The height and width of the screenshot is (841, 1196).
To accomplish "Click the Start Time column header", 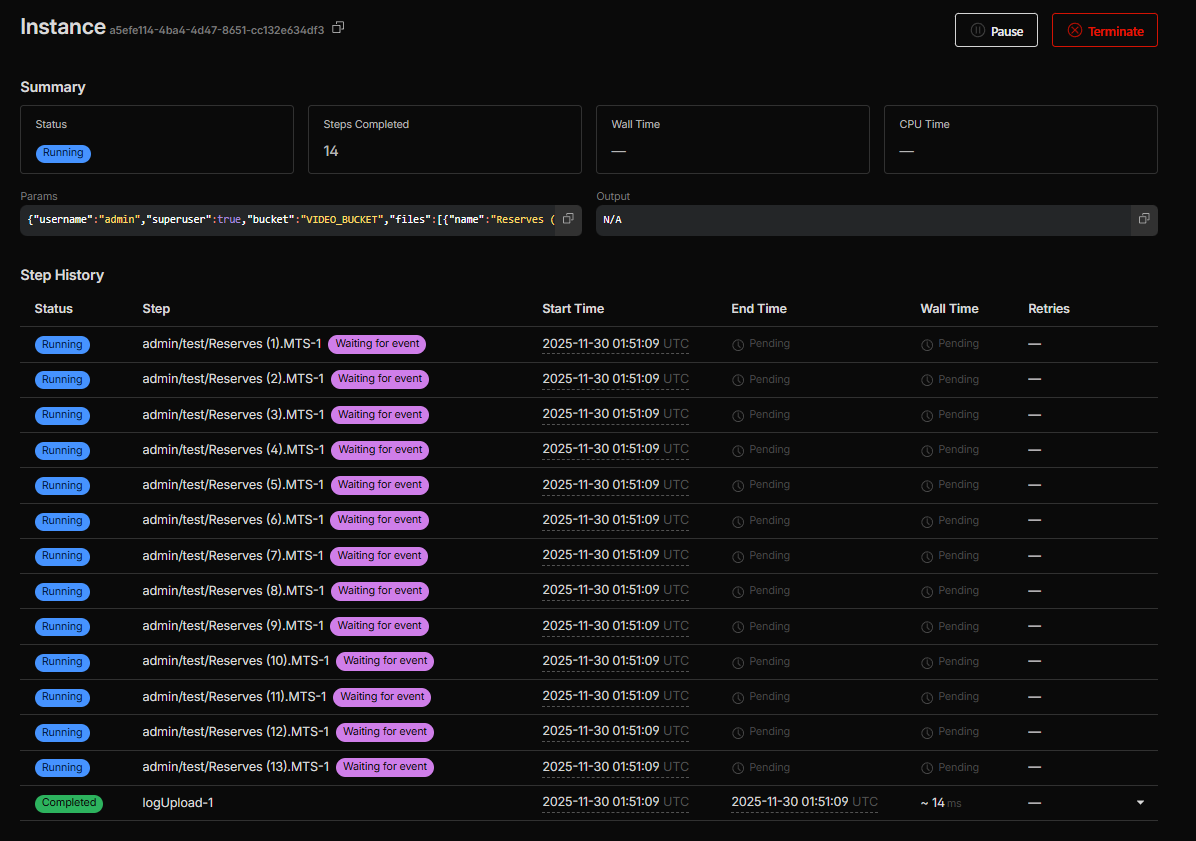I will (x=573, y=309).
